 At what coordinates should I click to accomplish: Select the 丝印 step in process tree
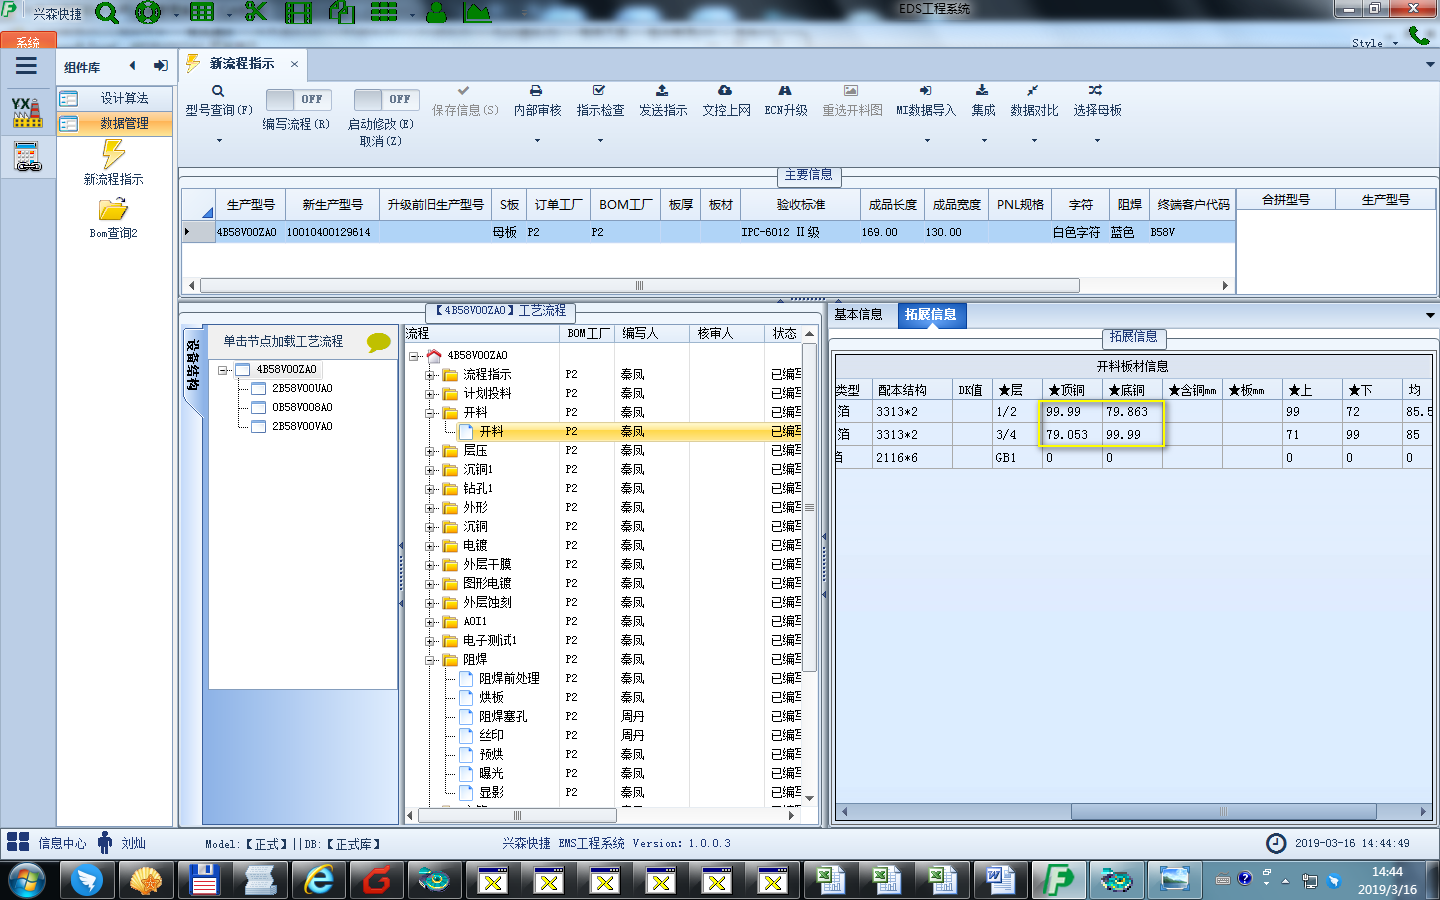click(x=491, y=735)
